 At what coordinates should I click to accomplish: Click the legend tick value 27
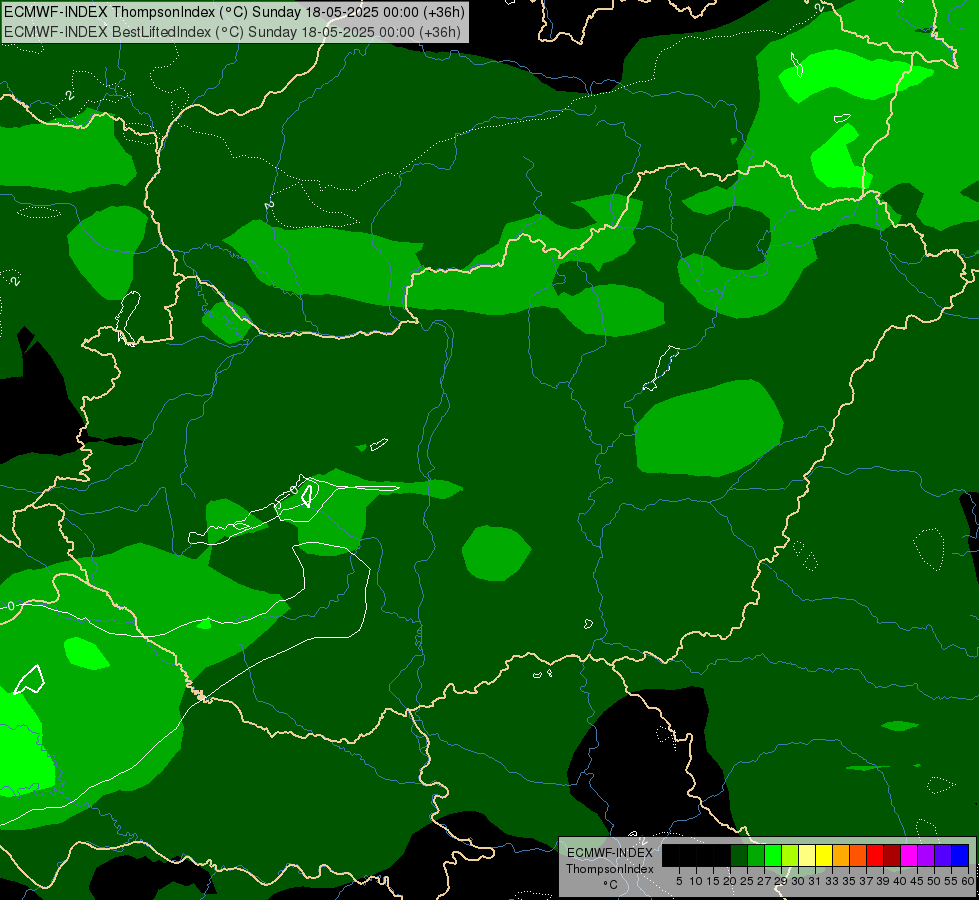tap(764, 881)
